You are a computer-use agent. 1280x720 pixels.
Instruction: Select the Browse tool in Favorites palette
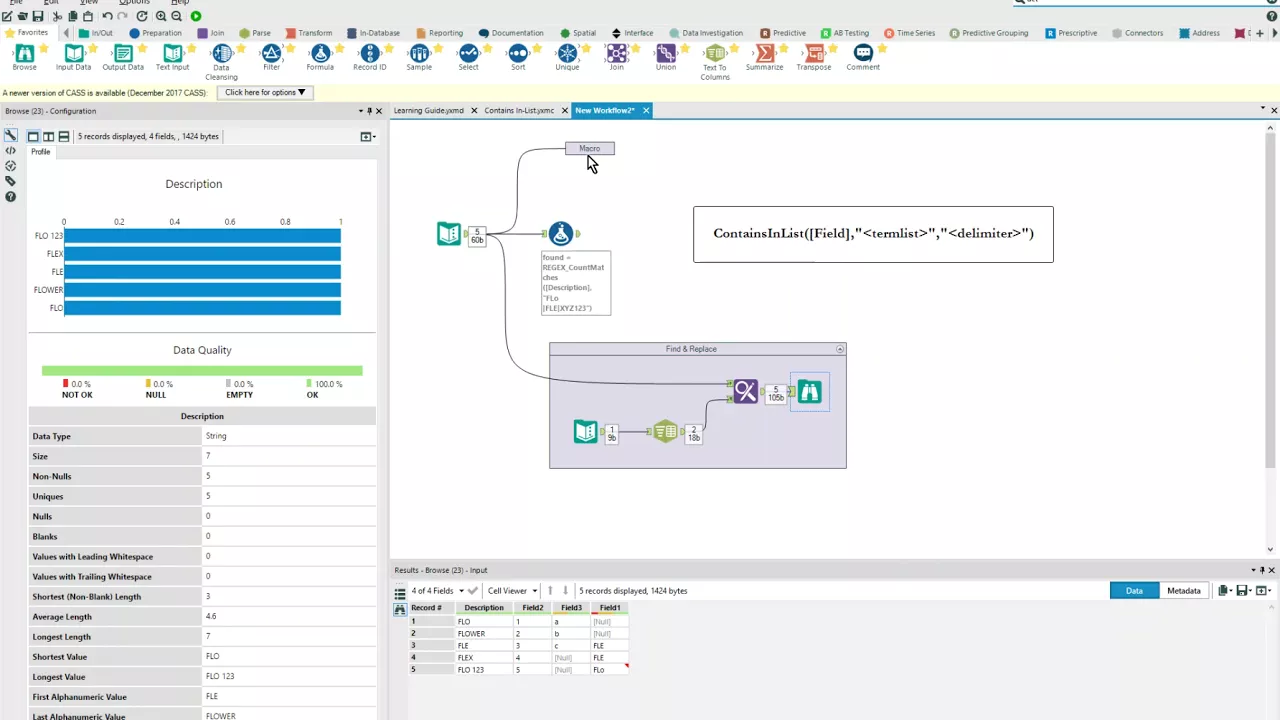pyautogui.click(x=24, y=57)
